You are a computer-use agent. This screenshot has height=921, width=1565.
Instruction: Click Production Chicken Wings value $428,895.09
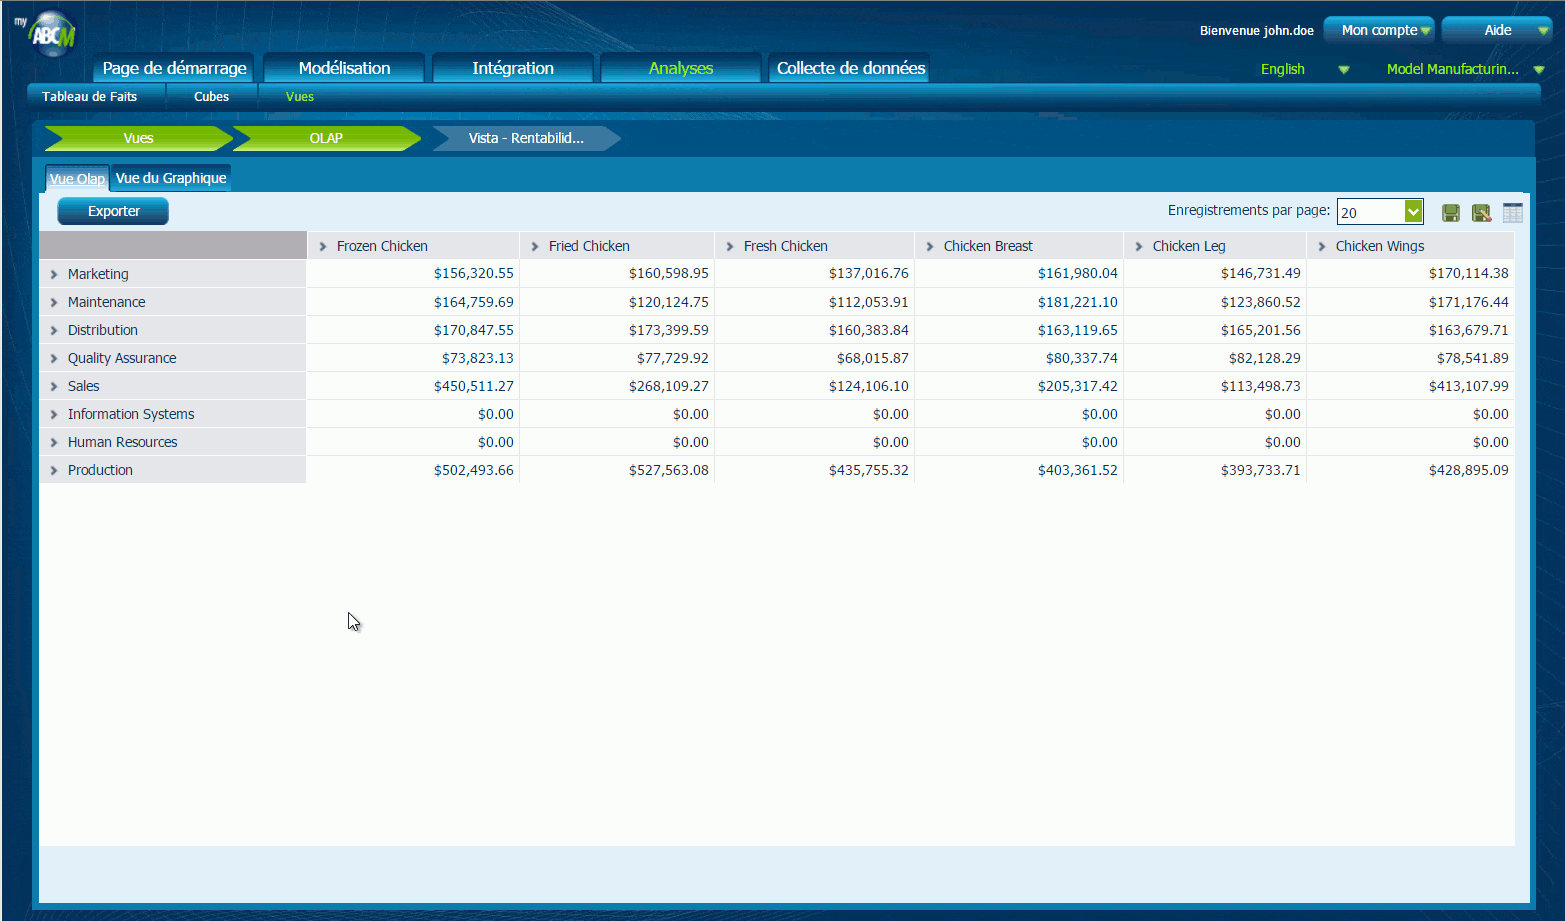pos(1468,470)
